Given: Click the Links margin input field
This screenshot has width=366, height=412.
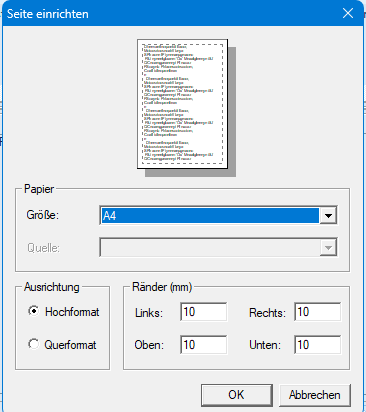Looking at the screenshot, I should click(x=203, y=312).
